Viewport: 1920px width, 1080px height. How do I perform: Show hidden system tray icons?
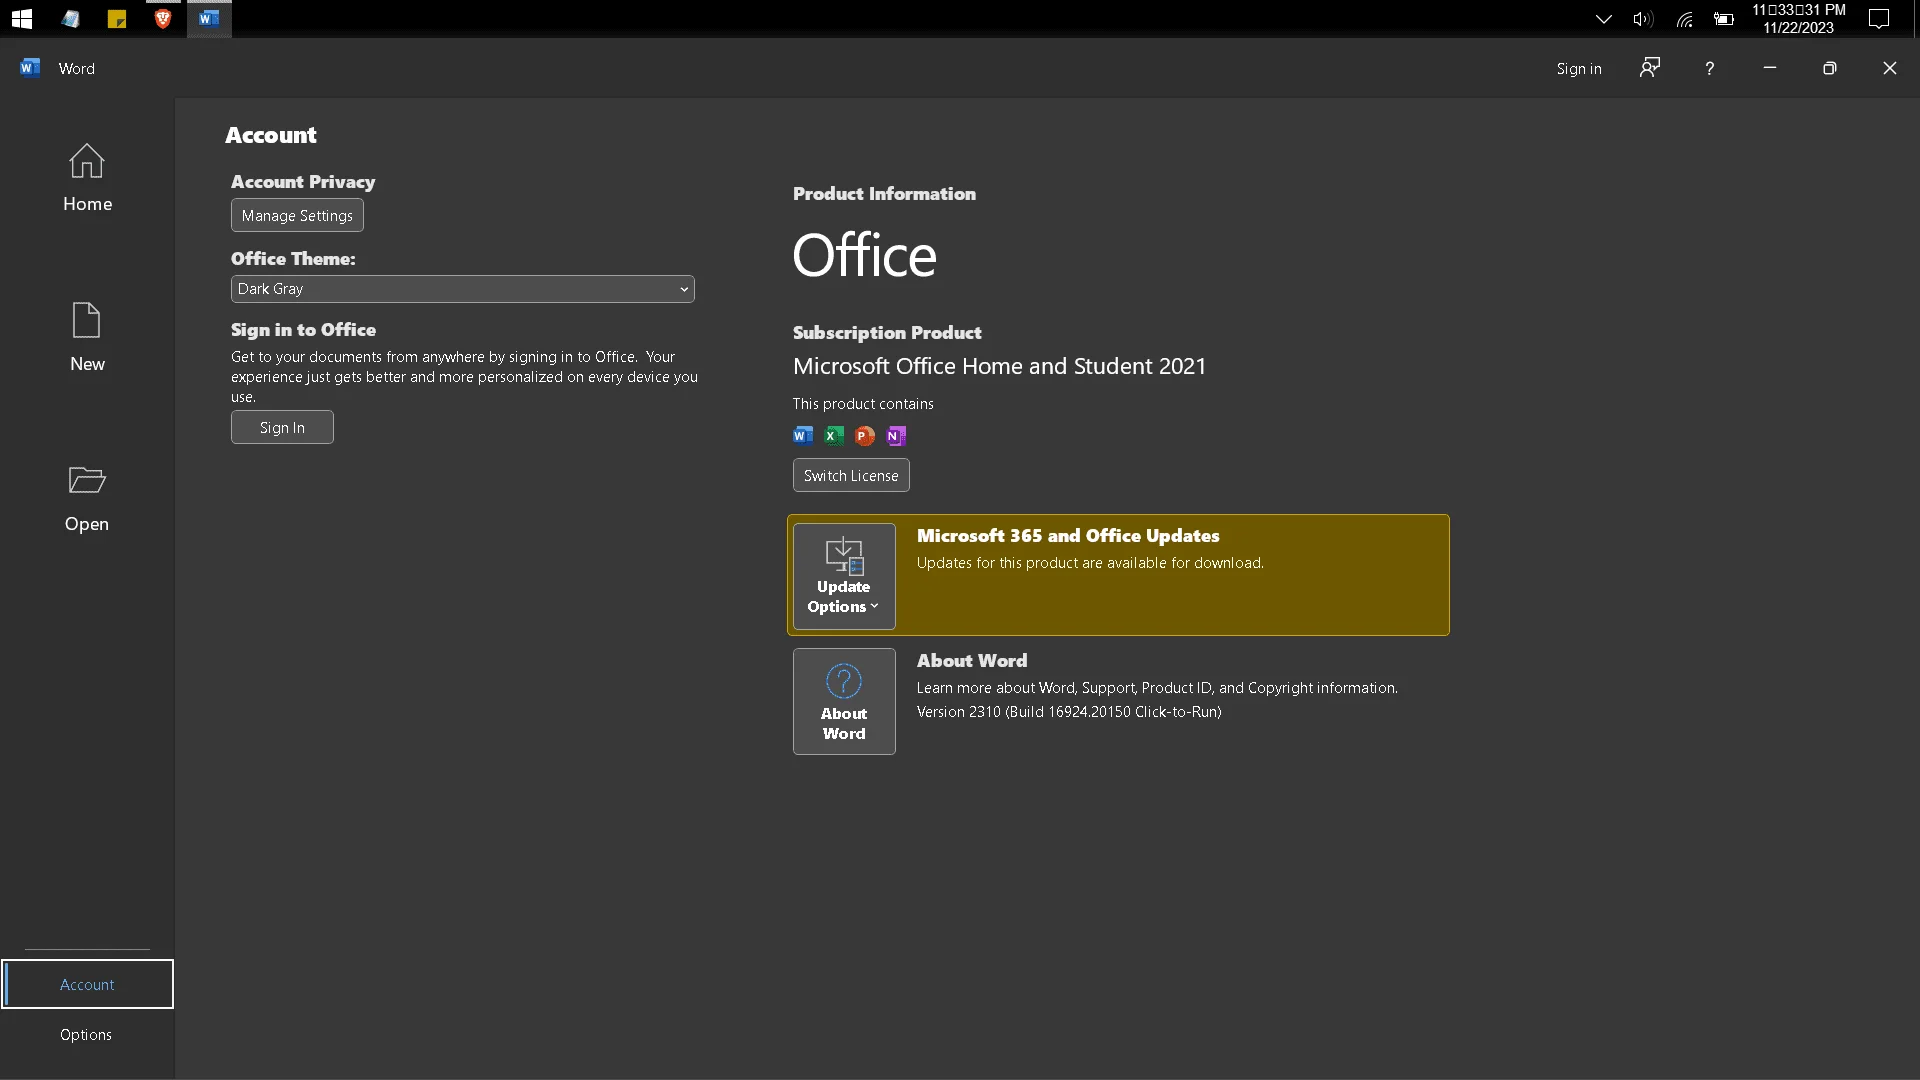tap(1603, 19)
